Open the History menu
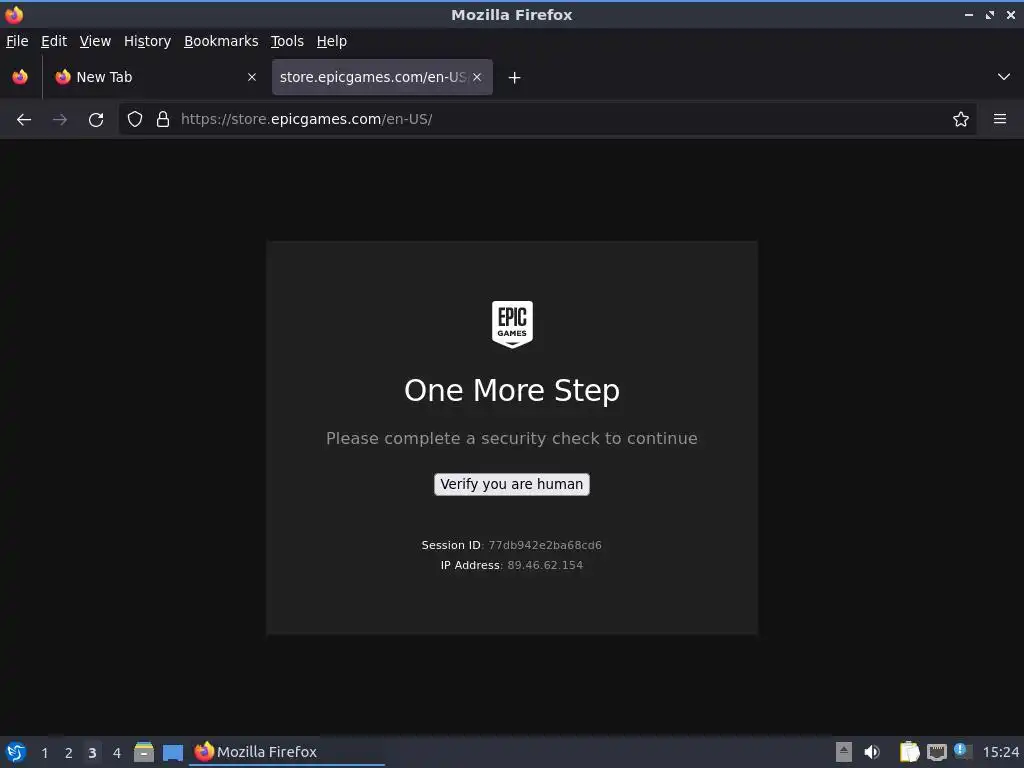Viewport: 1024px width, 768px height. [148, 41]
